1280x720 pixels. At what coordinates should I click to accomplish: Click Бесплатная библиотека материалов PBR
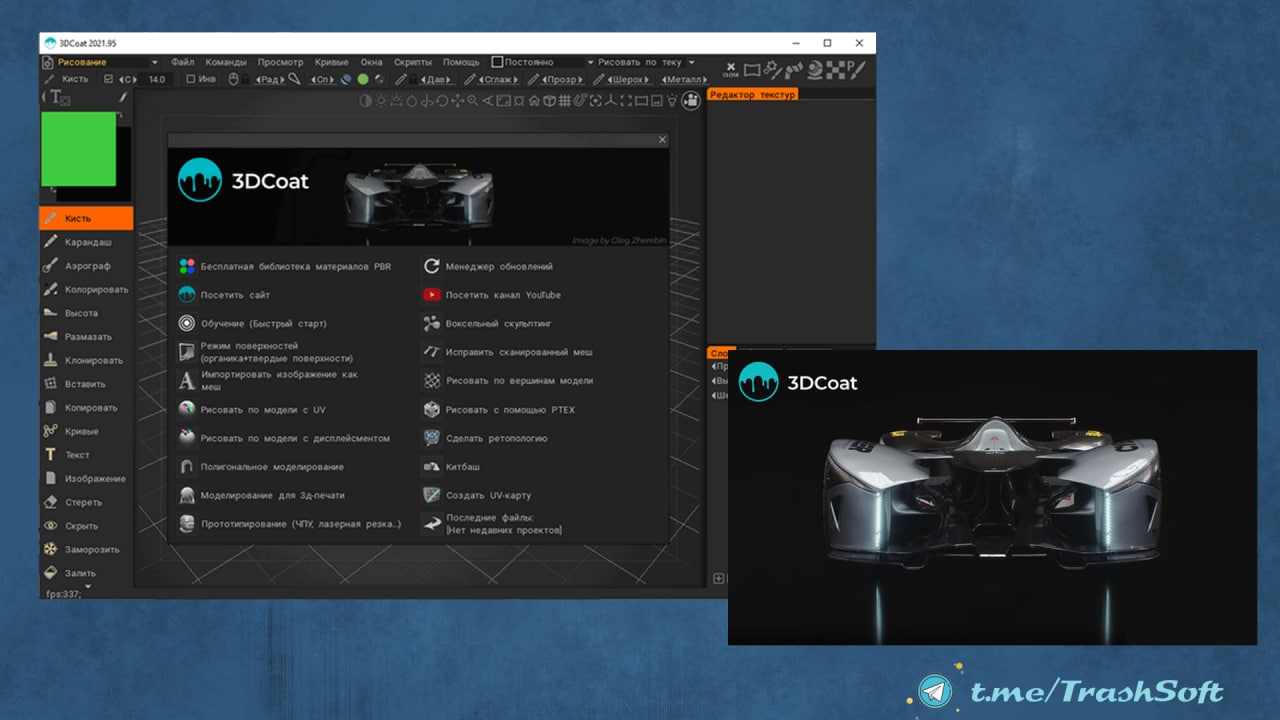click(284, 267)
